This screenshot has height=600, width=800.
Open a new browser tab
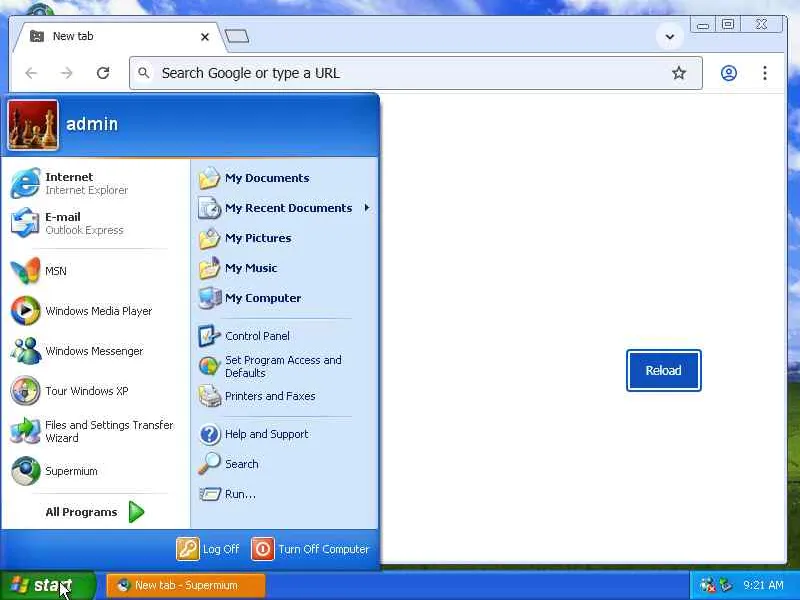(x=237, y=36)
